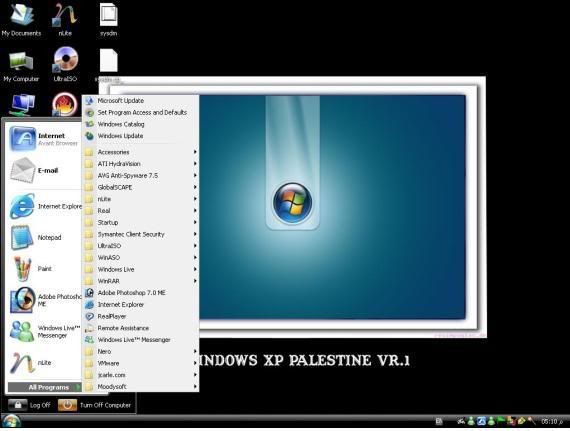Click Turn Off Computer button
This screenshot has height=431, width=570.
[95, 405]
